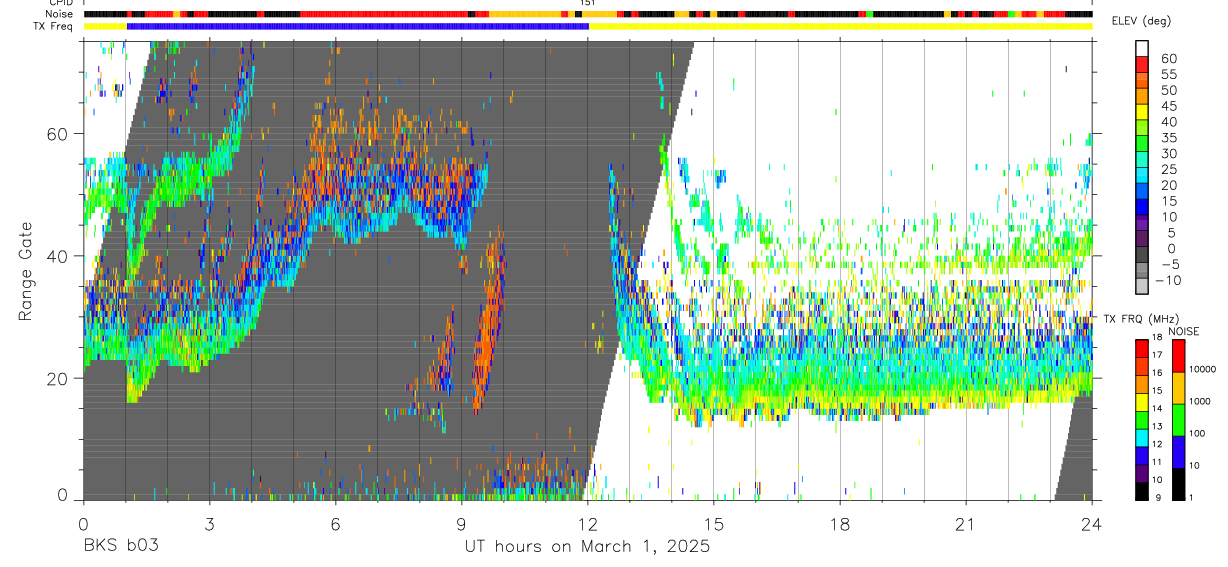Viewport: 1228px width, 567px height.
Task: Click the TX FRQ legend label '18'
Action: point(1158,339)
